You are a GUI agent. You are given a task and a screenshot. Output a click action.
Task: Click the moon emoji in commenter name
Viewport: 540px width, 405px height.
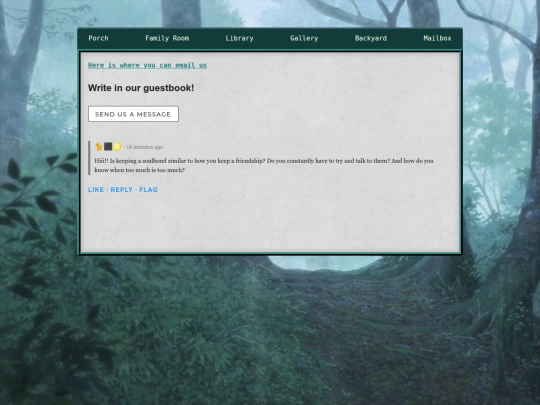pos(117,147)
